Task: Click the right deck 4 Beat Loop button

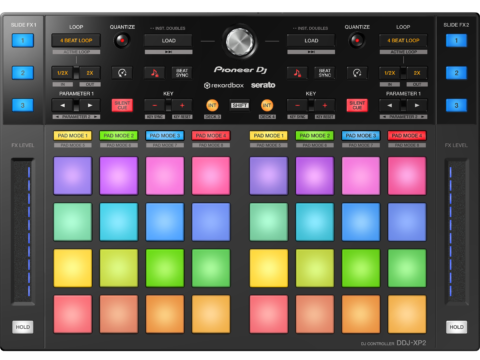Action: point(403,41)
